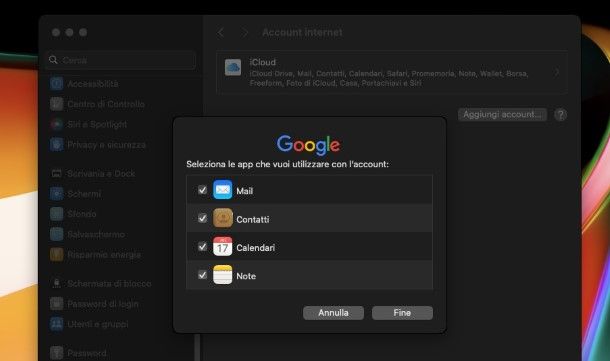This screenshot has width=610, height=361.
Task: Select the Contatti label text
Action: tap(253, 219)
